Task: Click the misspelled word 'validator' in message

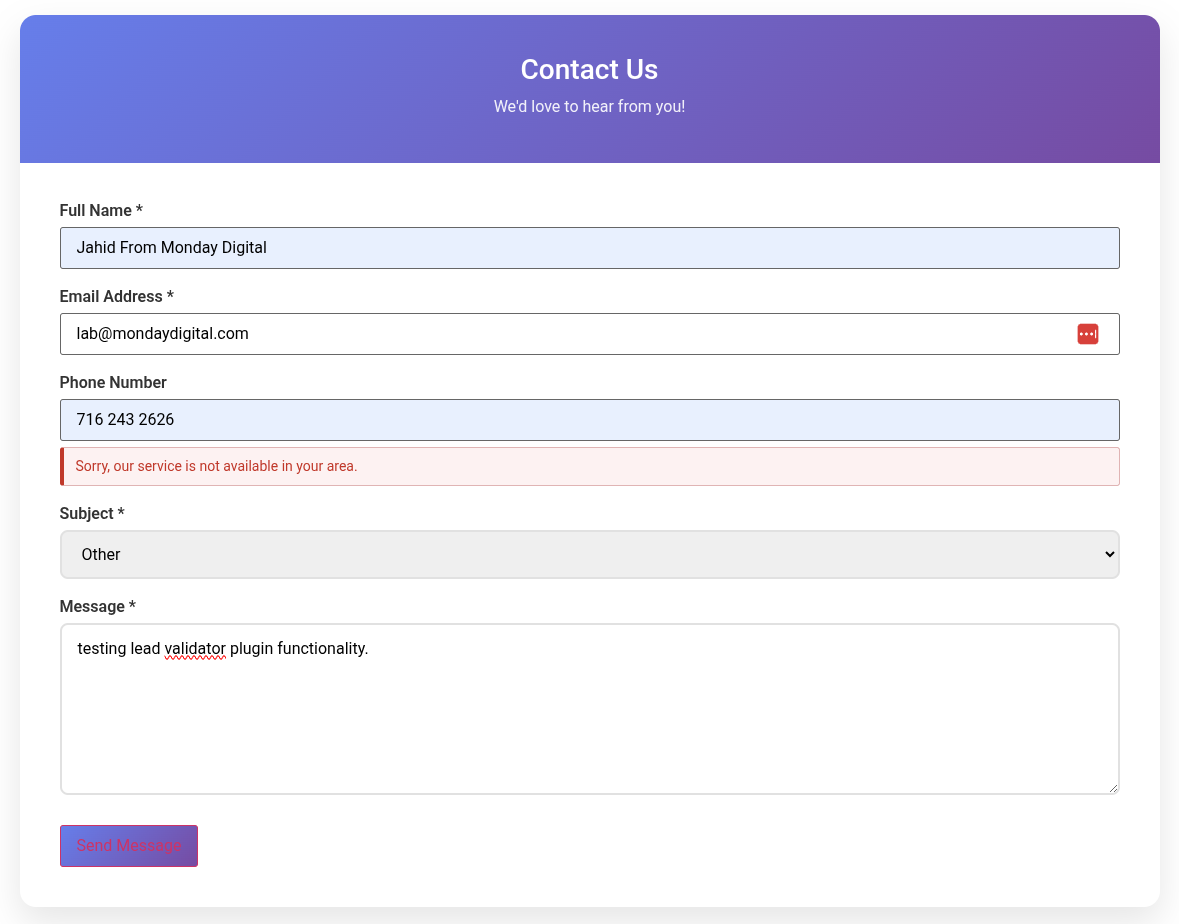Action: (x=195, y=649)
